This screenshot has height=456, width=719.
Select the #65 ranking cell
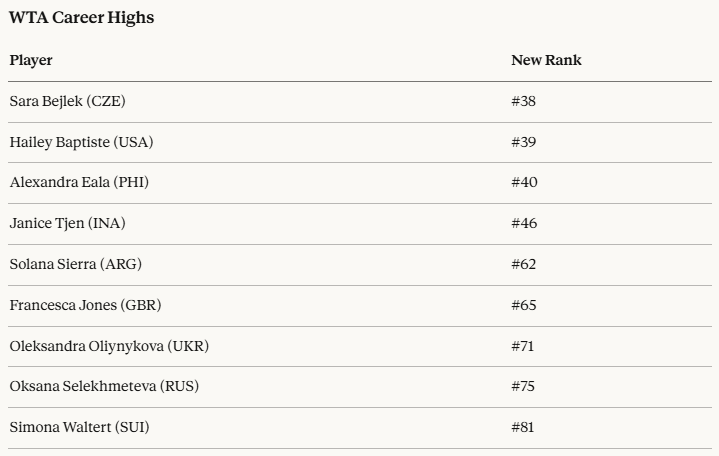click(524, 305)
